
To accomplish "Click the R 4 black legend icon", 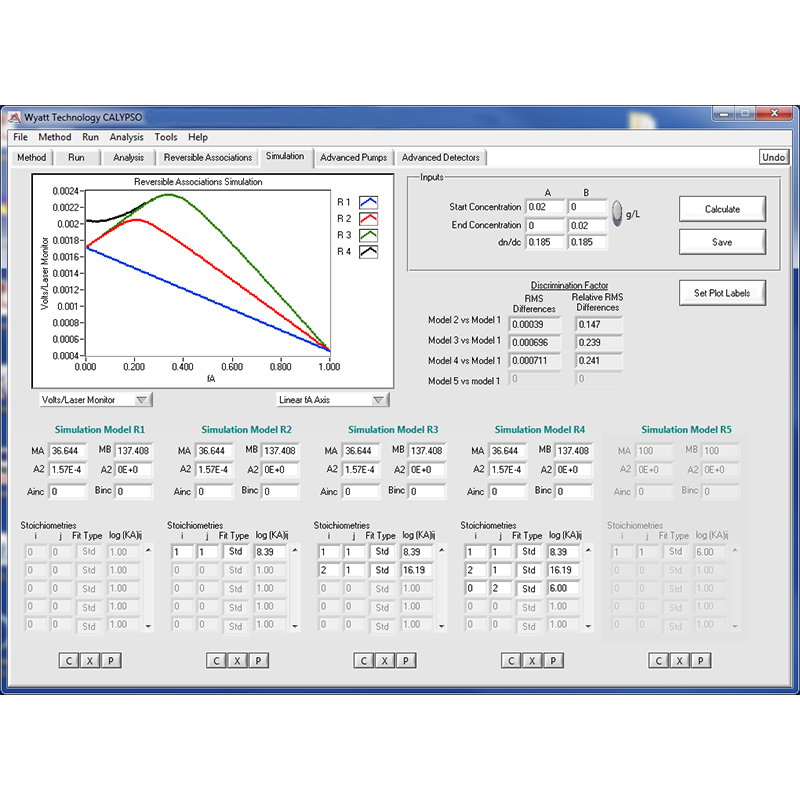I will [368, 252].
